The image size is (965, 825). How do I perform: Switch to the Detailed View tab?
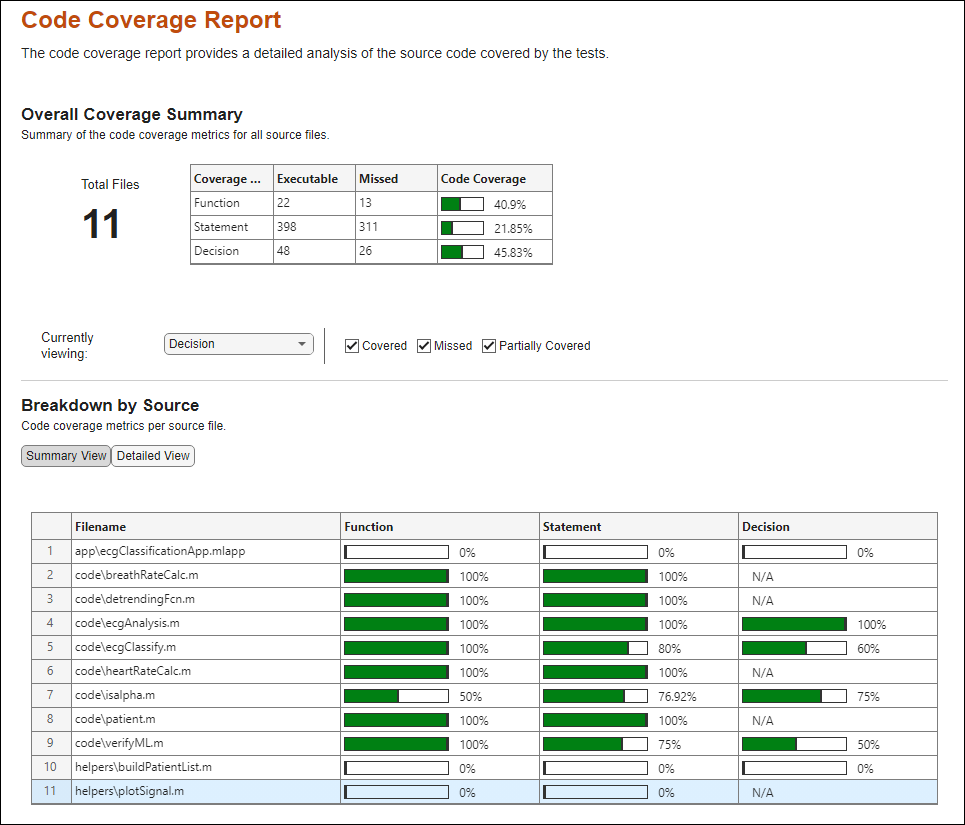click(152, 455)
